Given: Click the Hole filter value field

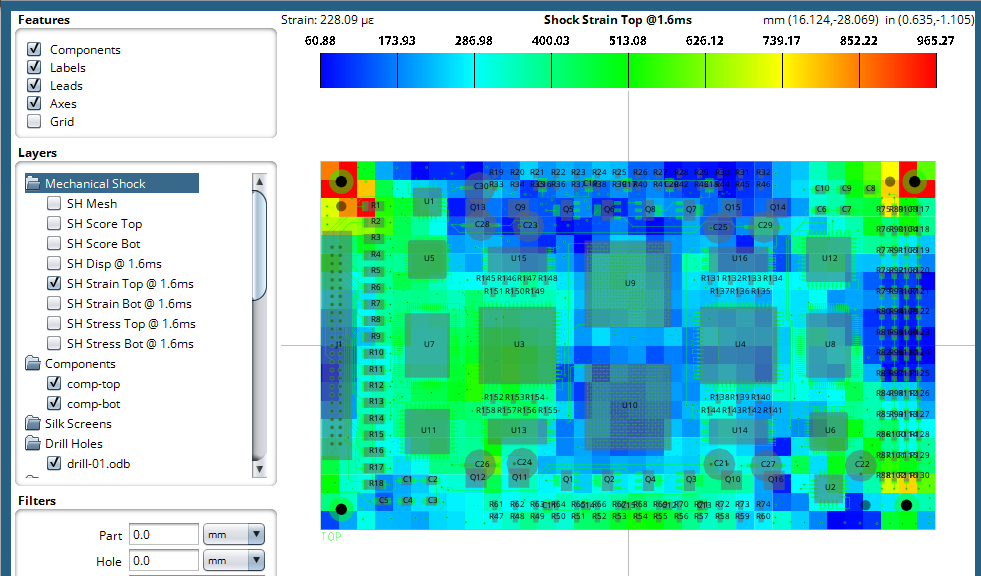Looking at the screenshot, I should 164,561.
